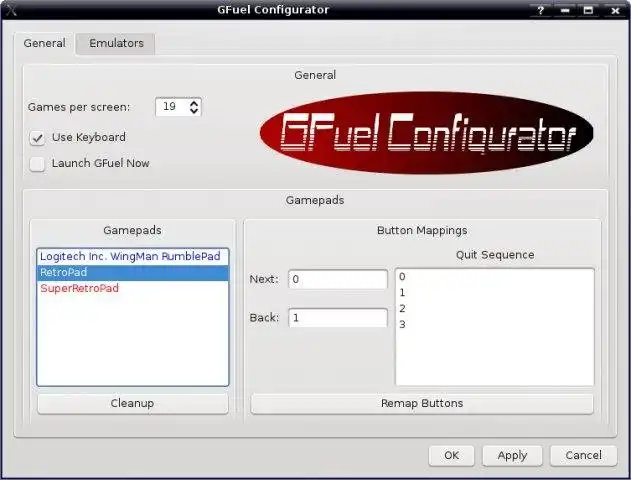This screenshot has height=480, width=631.
Task: Close the GFuel Configurator window
Action: [x=615, y=10]
